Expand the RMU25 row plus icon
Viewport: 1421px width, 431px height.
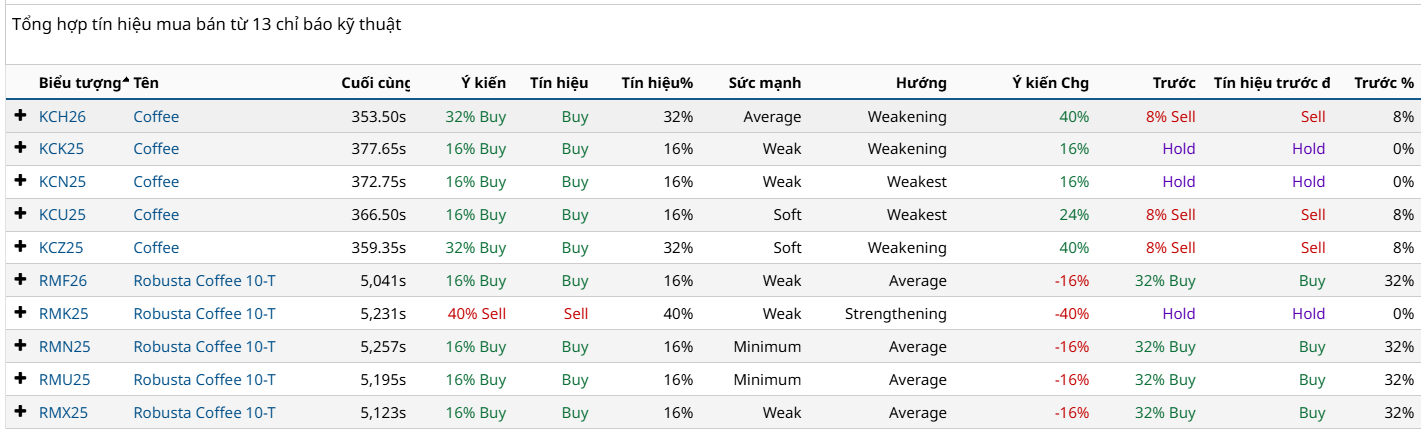point(20,379)
